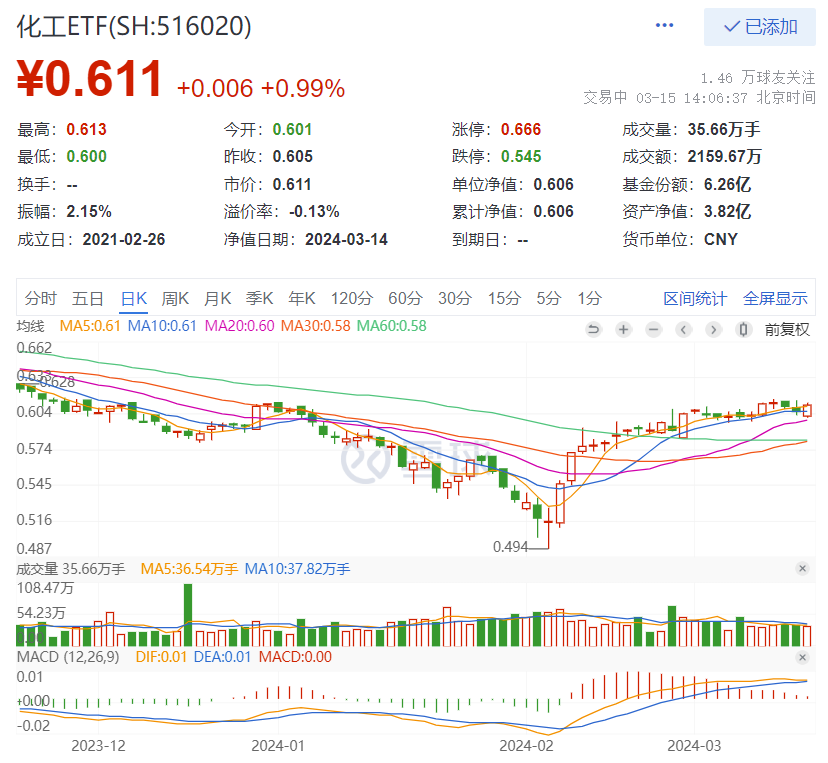Enable 全屏显示 fullscreen mode
This screenshot has height=763, width=828.
pyautogui.click(x=775, y=298)
